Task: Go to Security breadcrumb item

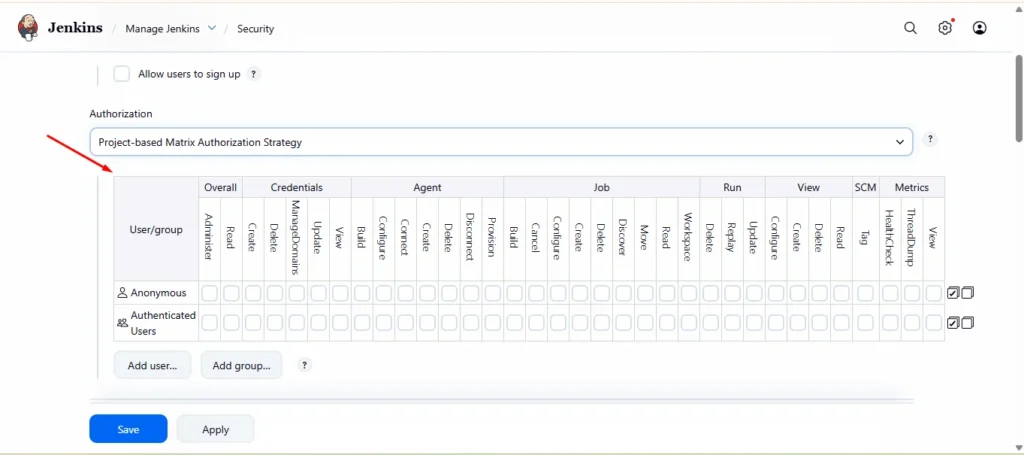Action: click(255, 29)
